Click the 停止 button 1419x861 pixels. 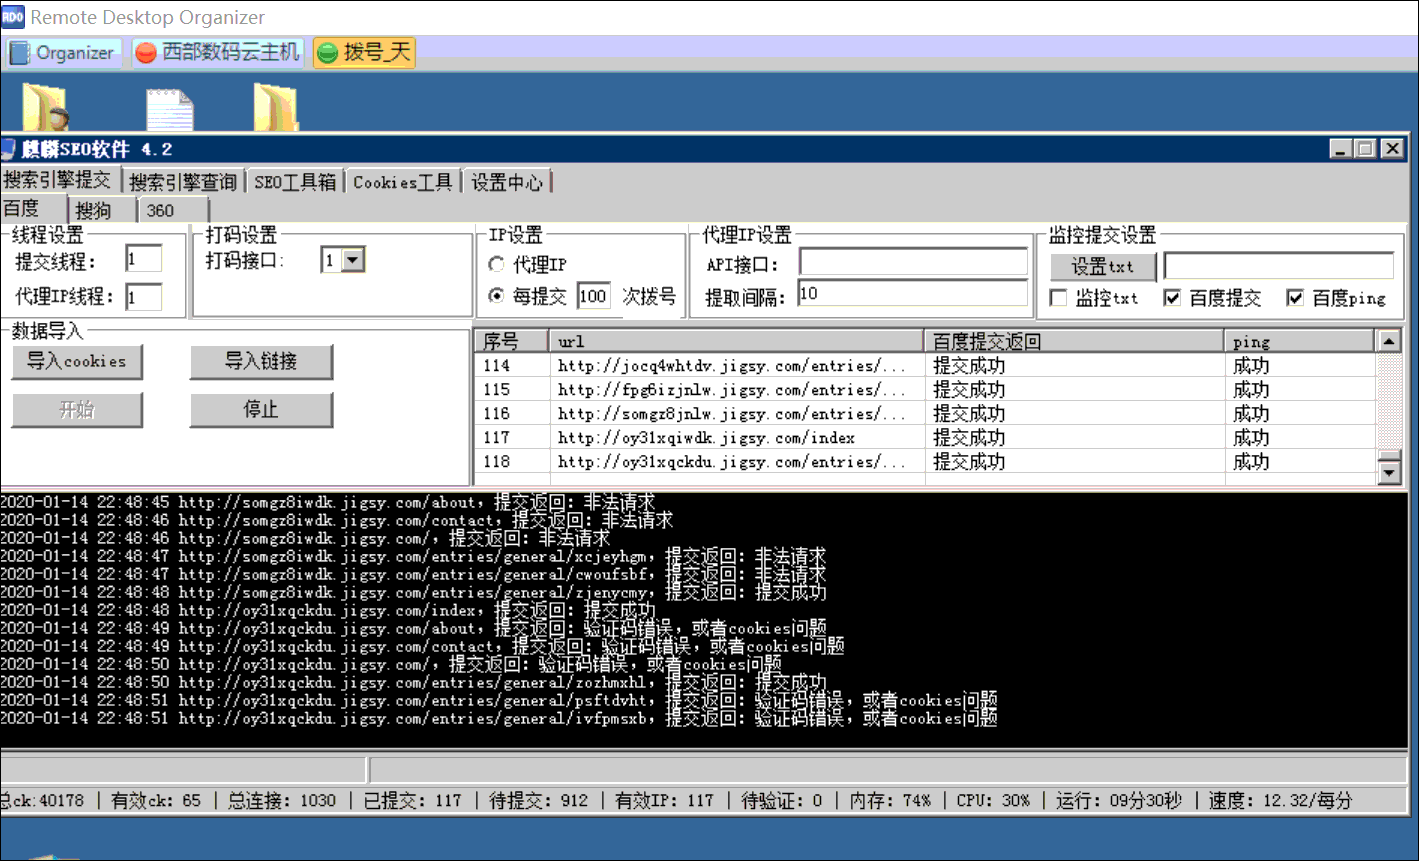261,410
